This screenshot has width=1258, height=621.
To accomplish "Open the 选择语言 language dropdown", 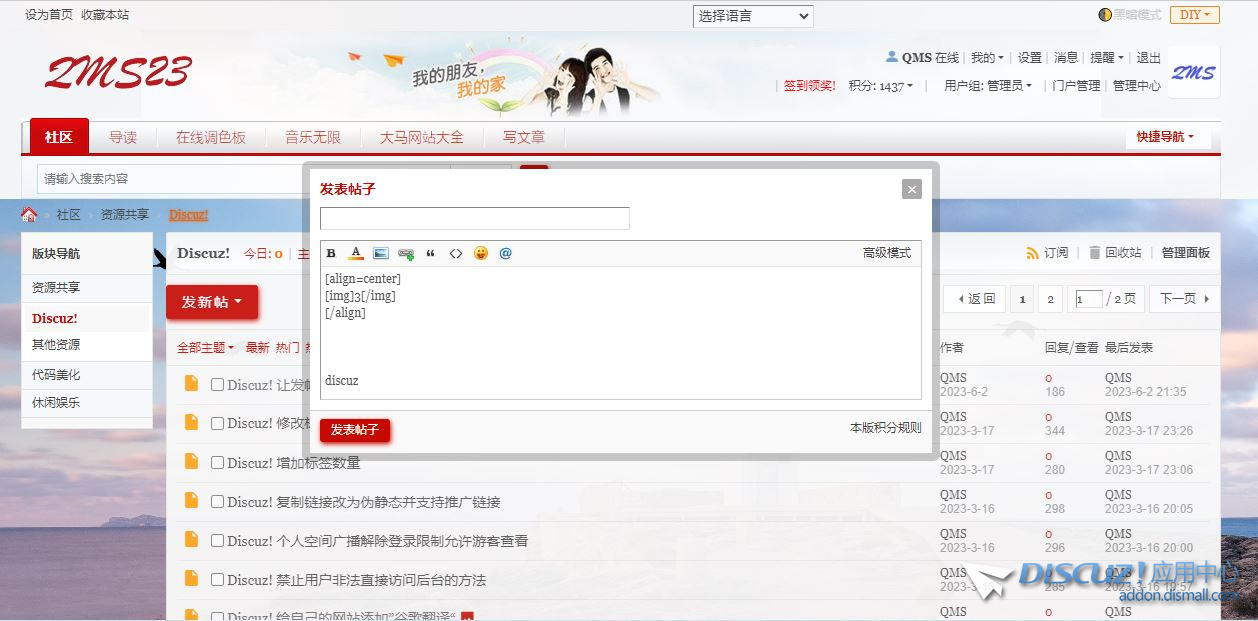I will [x=753, y=16].
